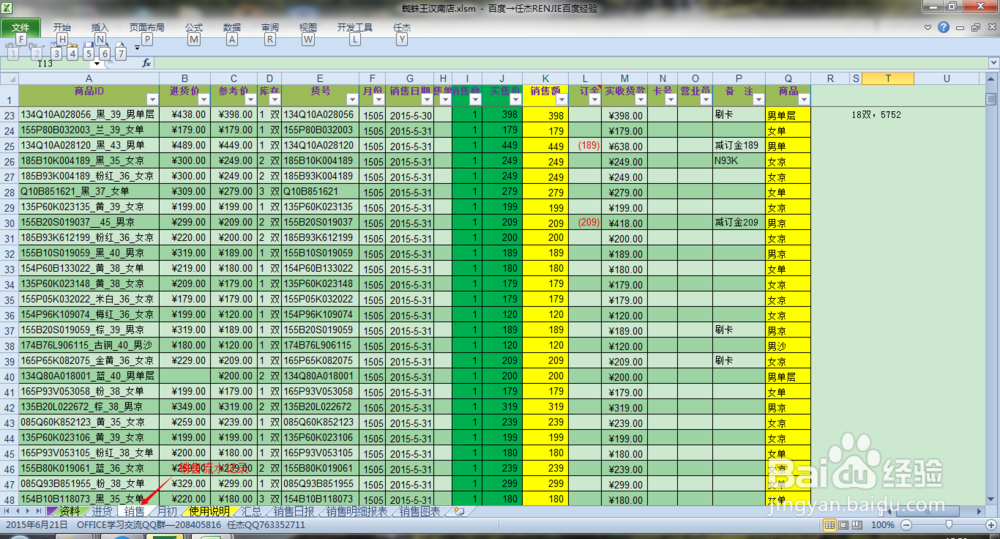1000x539 pixels.
Task: Open filter dropdown for 销售额 column
Action: [x=561, y=100]
